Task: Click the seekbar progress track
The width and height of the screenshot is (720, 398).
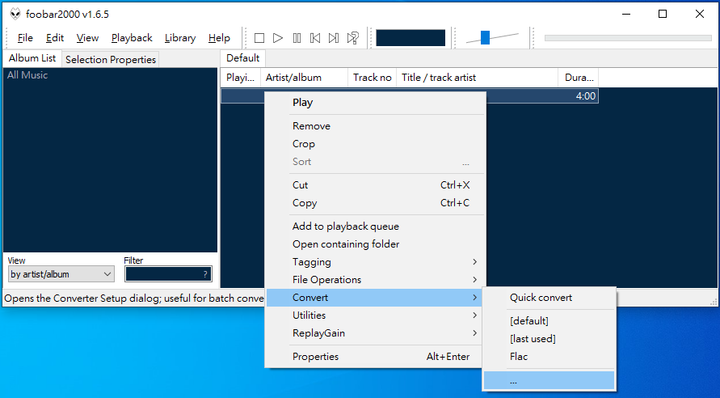Action: tap(628, 38)
